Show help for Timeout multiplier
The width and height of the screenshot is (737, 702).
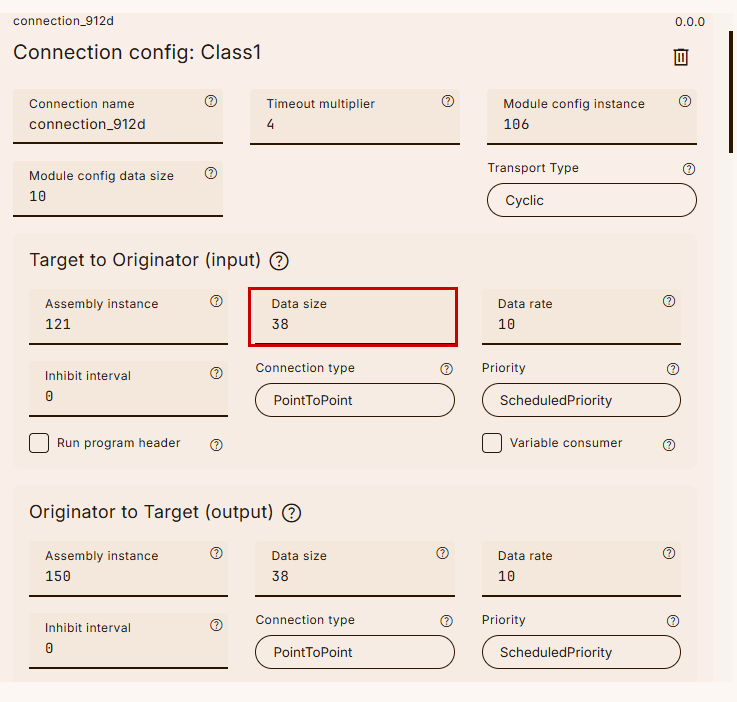pos(447,101)
